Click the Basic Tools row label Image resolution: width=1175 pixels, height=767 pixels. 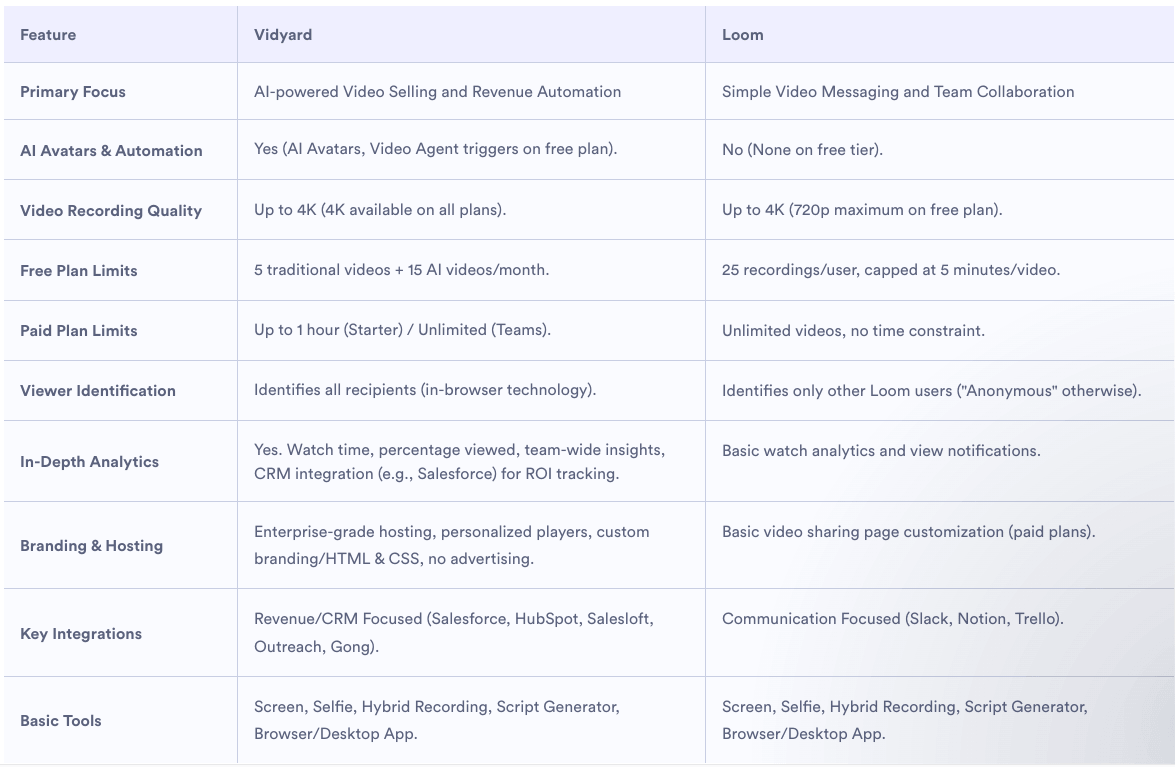point(61,721)
